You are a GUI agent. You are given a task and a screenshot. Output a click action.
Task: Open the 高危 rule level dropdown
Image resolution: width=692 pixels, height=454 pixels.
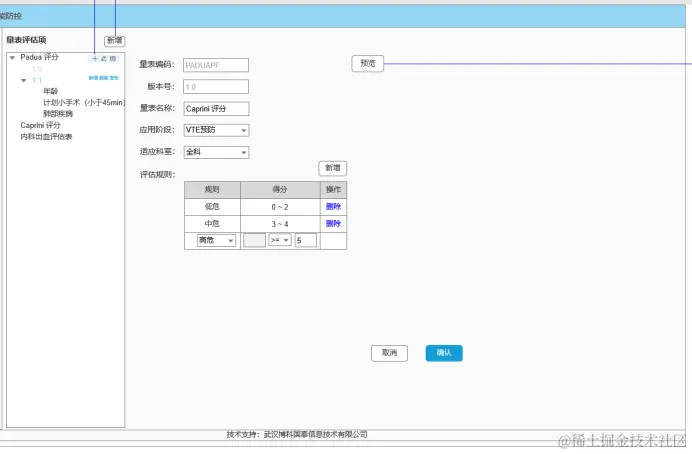click(216, 240)
